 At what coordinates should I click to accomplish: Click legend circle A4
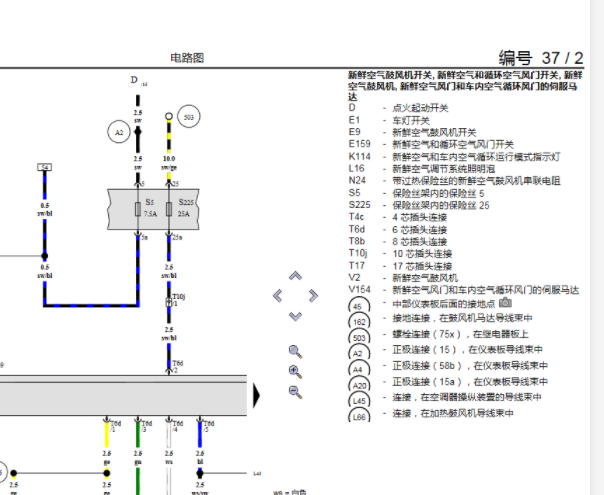point(359,368)
